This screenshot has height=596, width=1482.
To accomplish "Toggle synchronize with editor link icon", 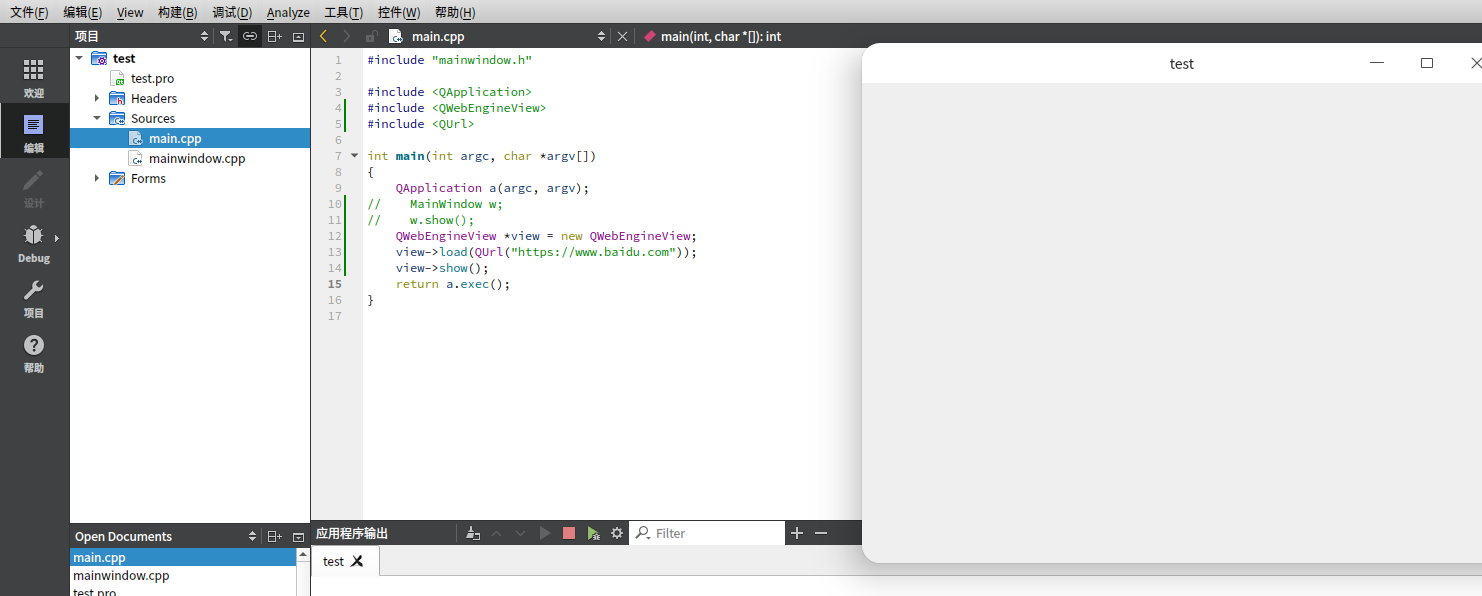I will tap(250, 36).
